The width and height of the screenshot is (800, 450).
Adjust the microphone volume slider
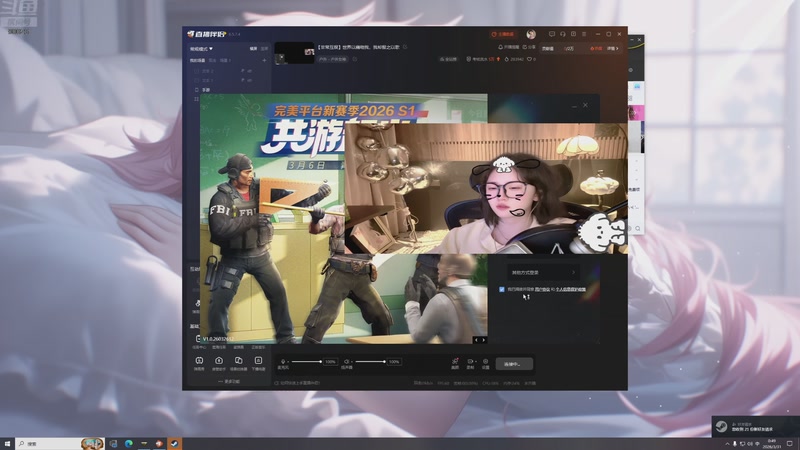click(306, 362)
